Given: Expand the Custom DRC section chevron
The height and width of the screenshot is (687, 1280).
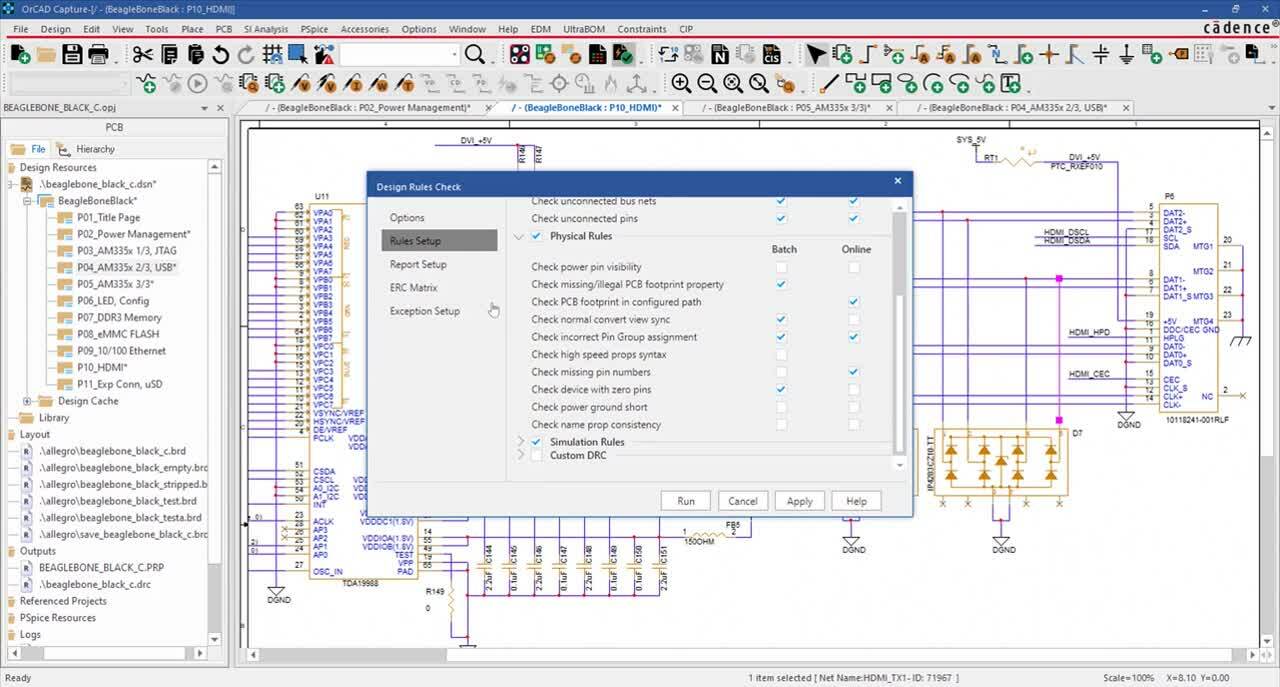Looking at the screenshot, I should [x=520, y=456].
